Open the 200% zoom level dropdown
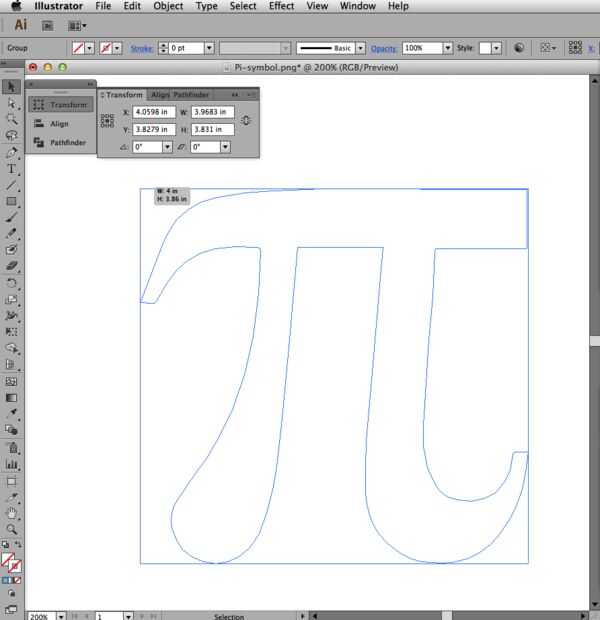Screen dimensions: 600x620 point(61,616)
